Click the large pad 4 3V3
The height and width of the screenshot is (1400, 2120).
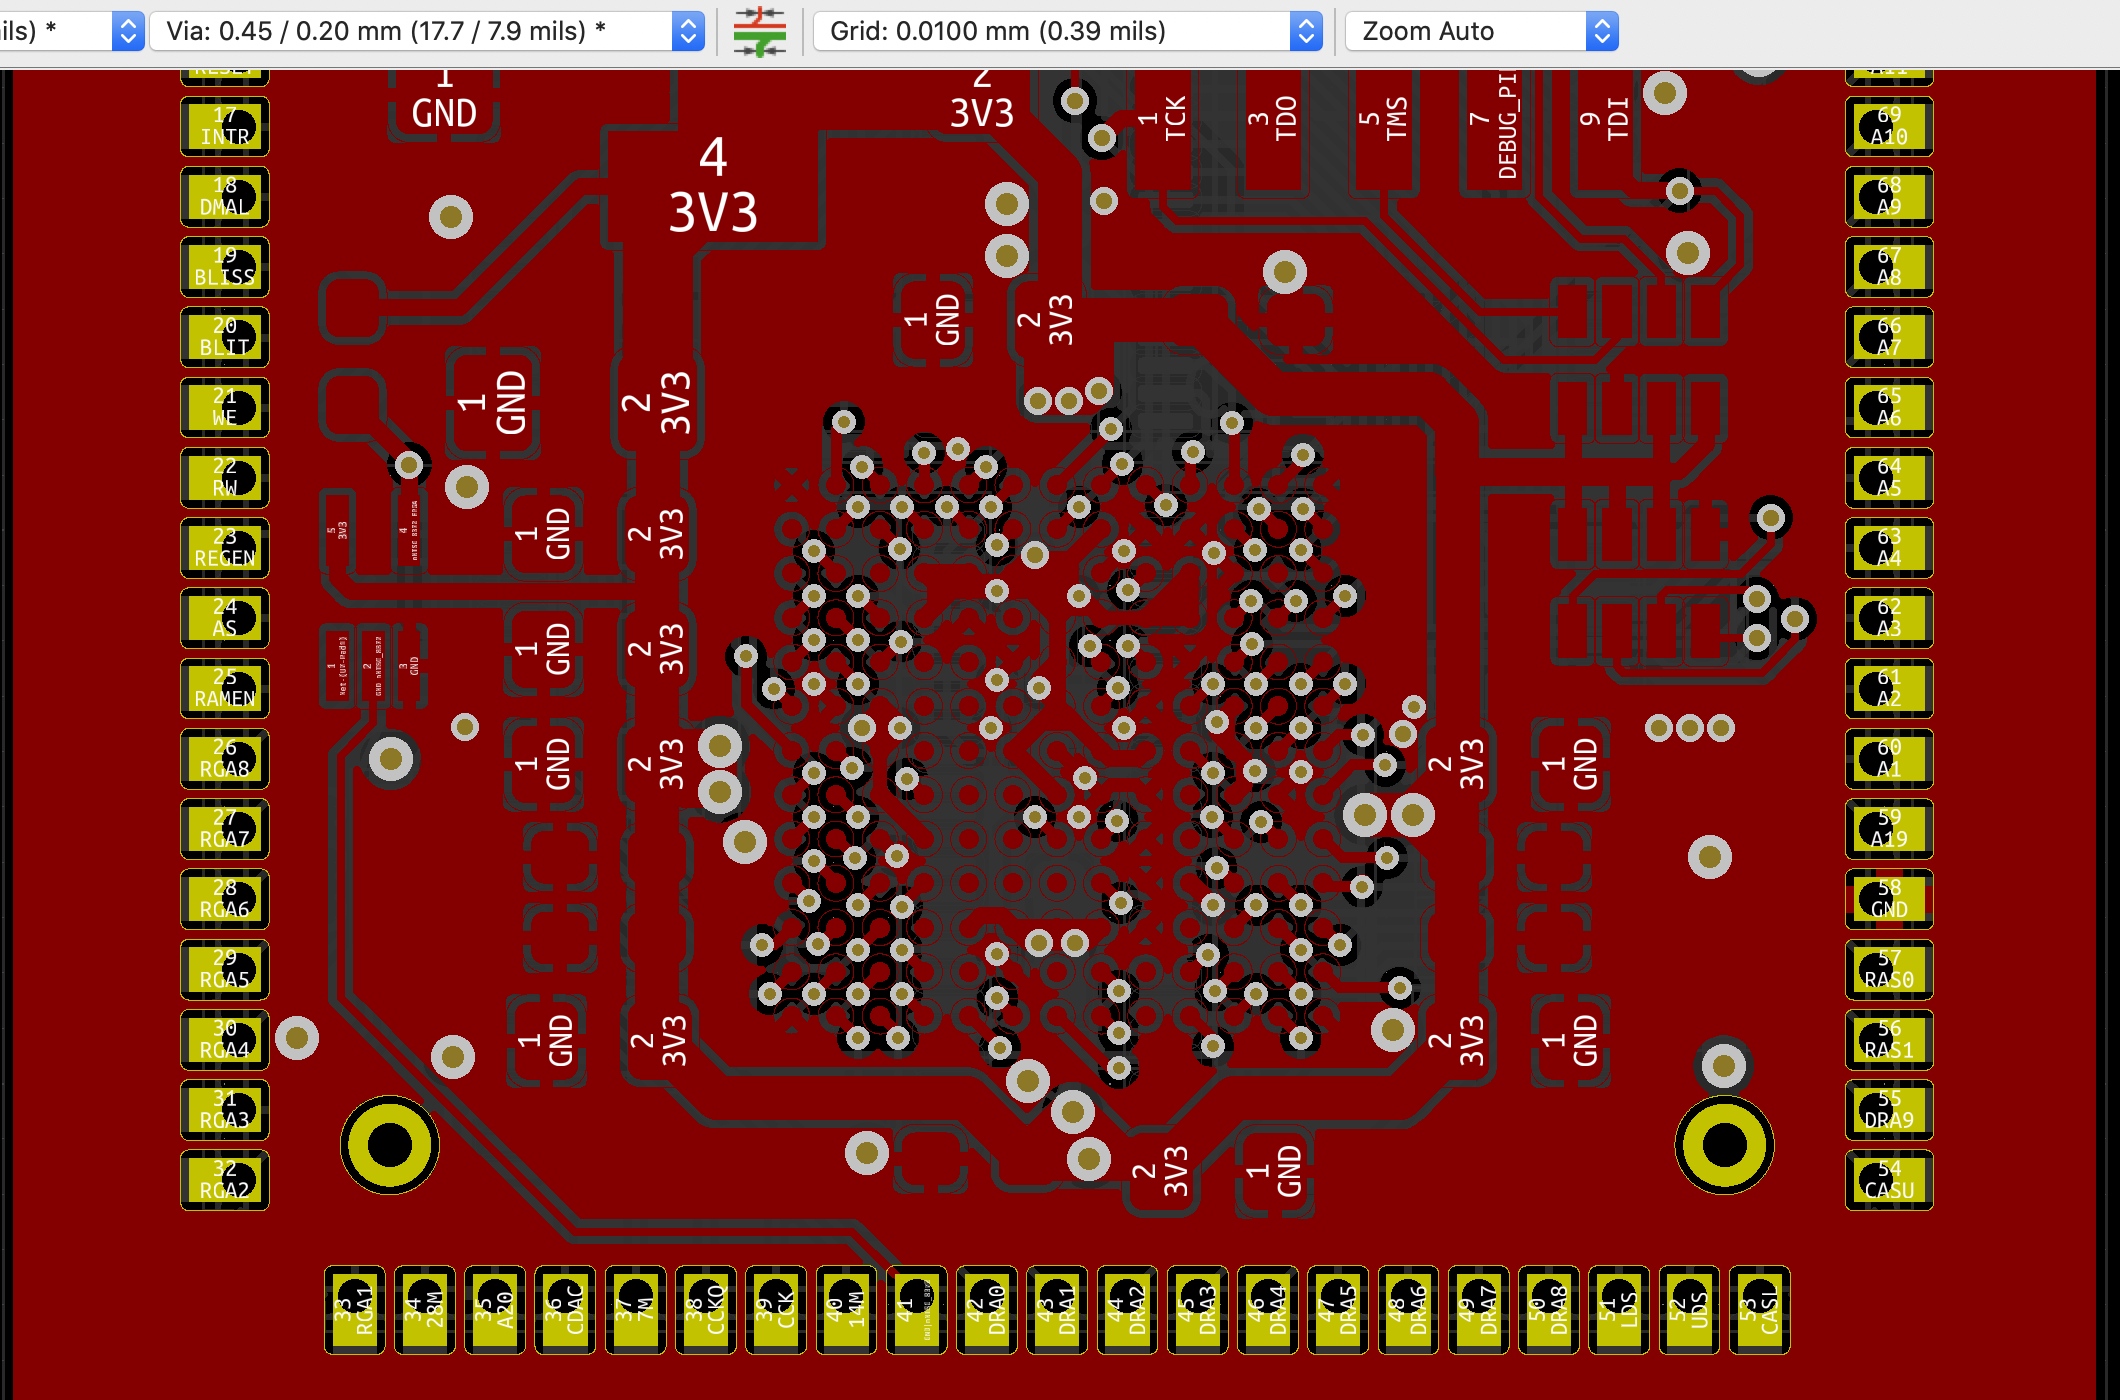pos(712,188)
